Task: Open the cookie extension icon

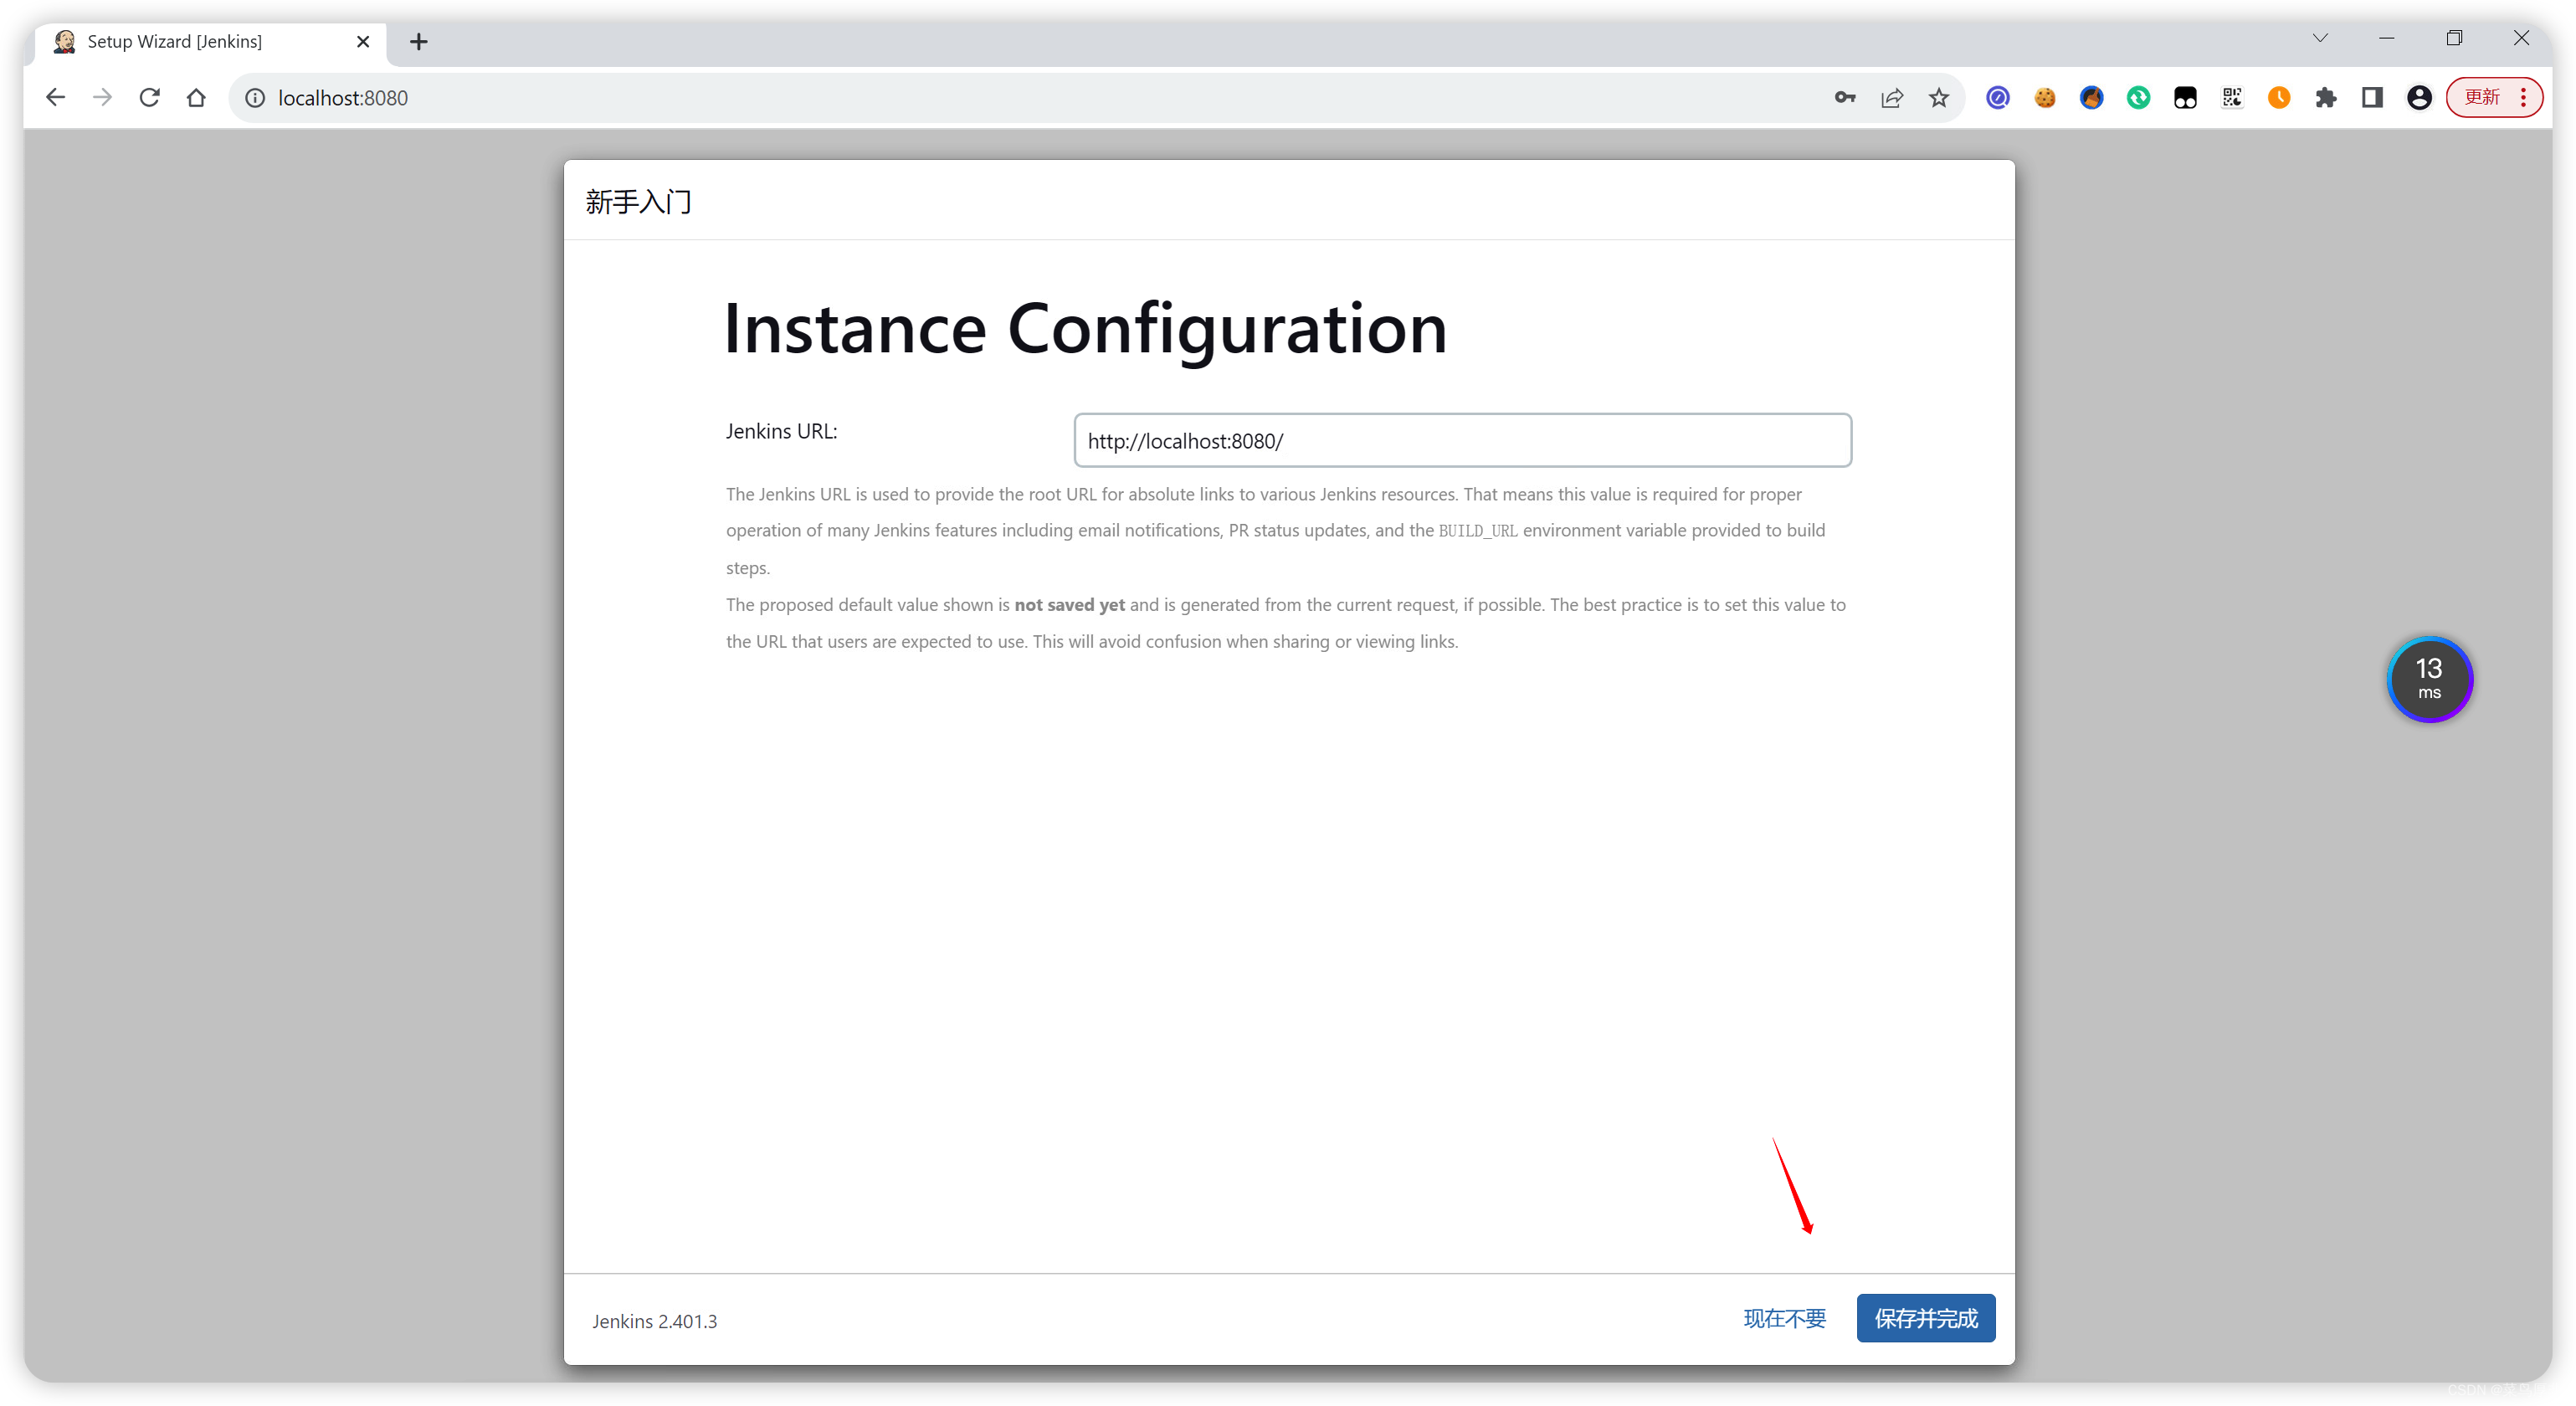Action: tap(2045, 97)
